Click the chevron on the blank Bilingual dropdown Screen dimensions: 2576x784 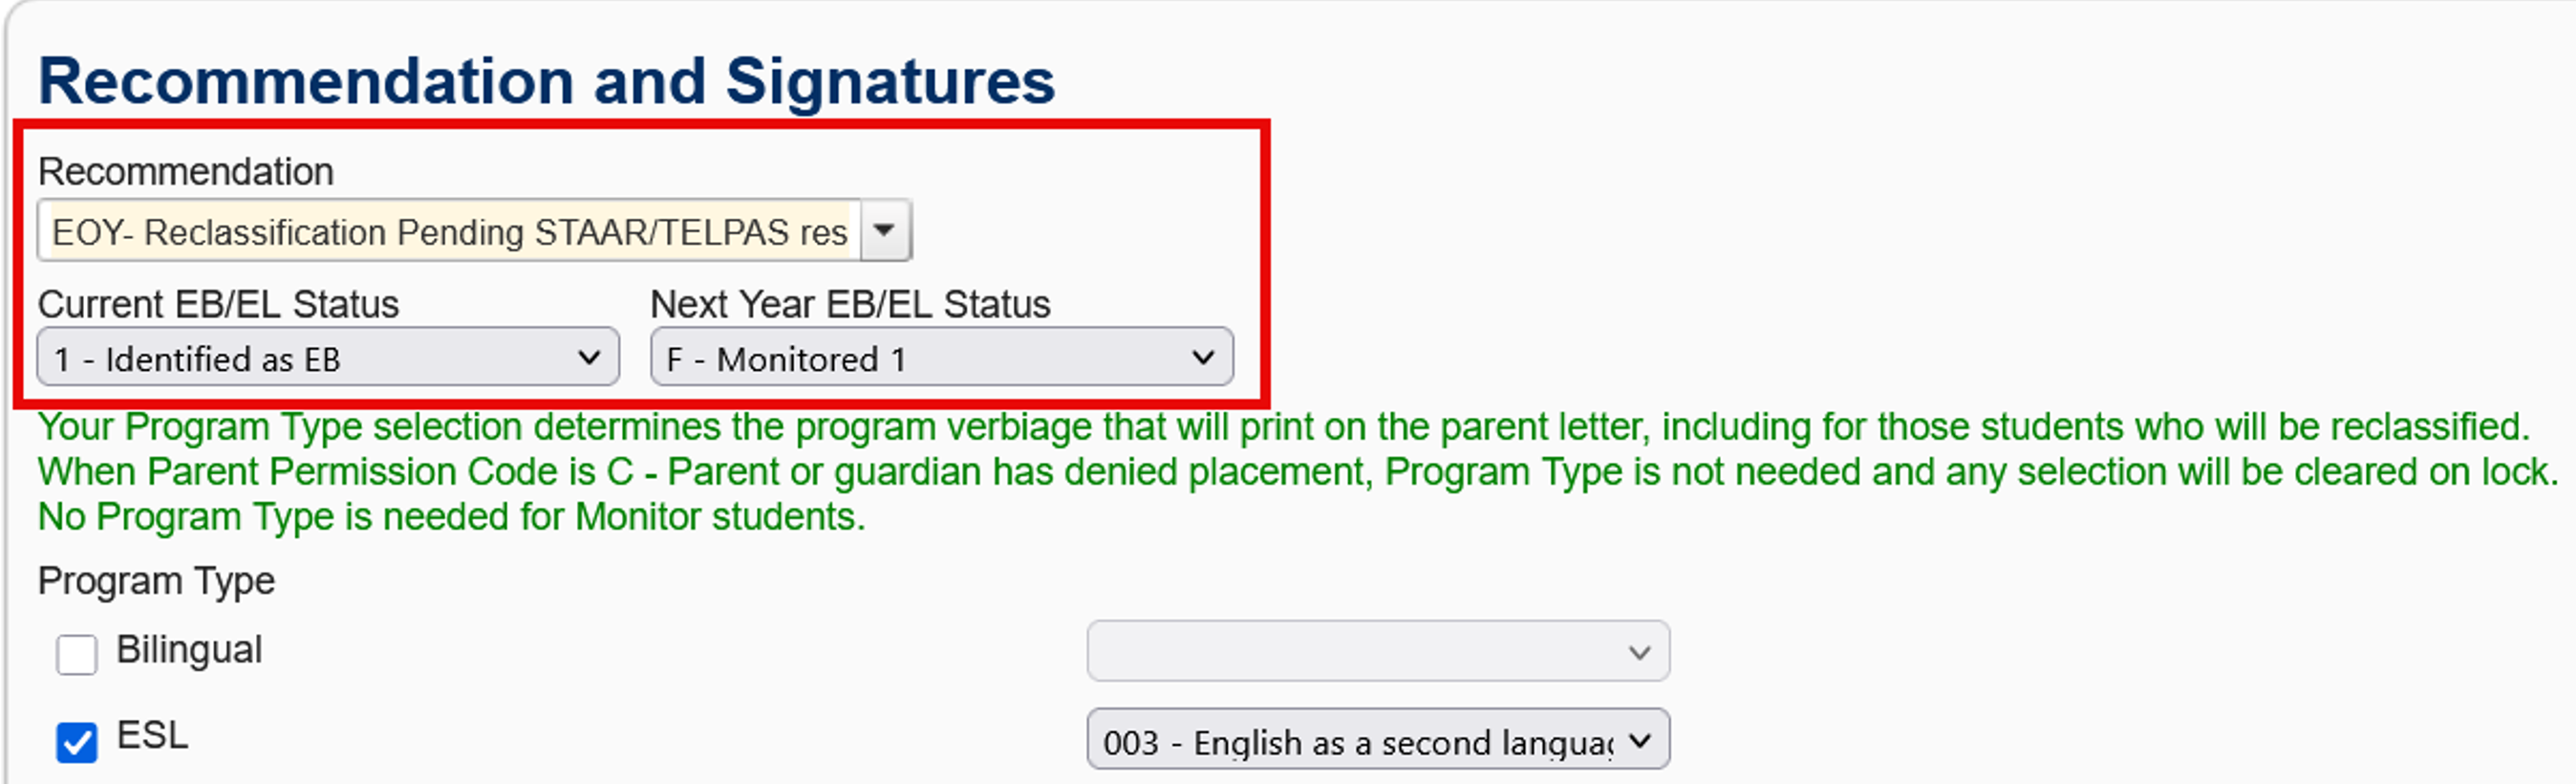click(x=1639, y=653)
